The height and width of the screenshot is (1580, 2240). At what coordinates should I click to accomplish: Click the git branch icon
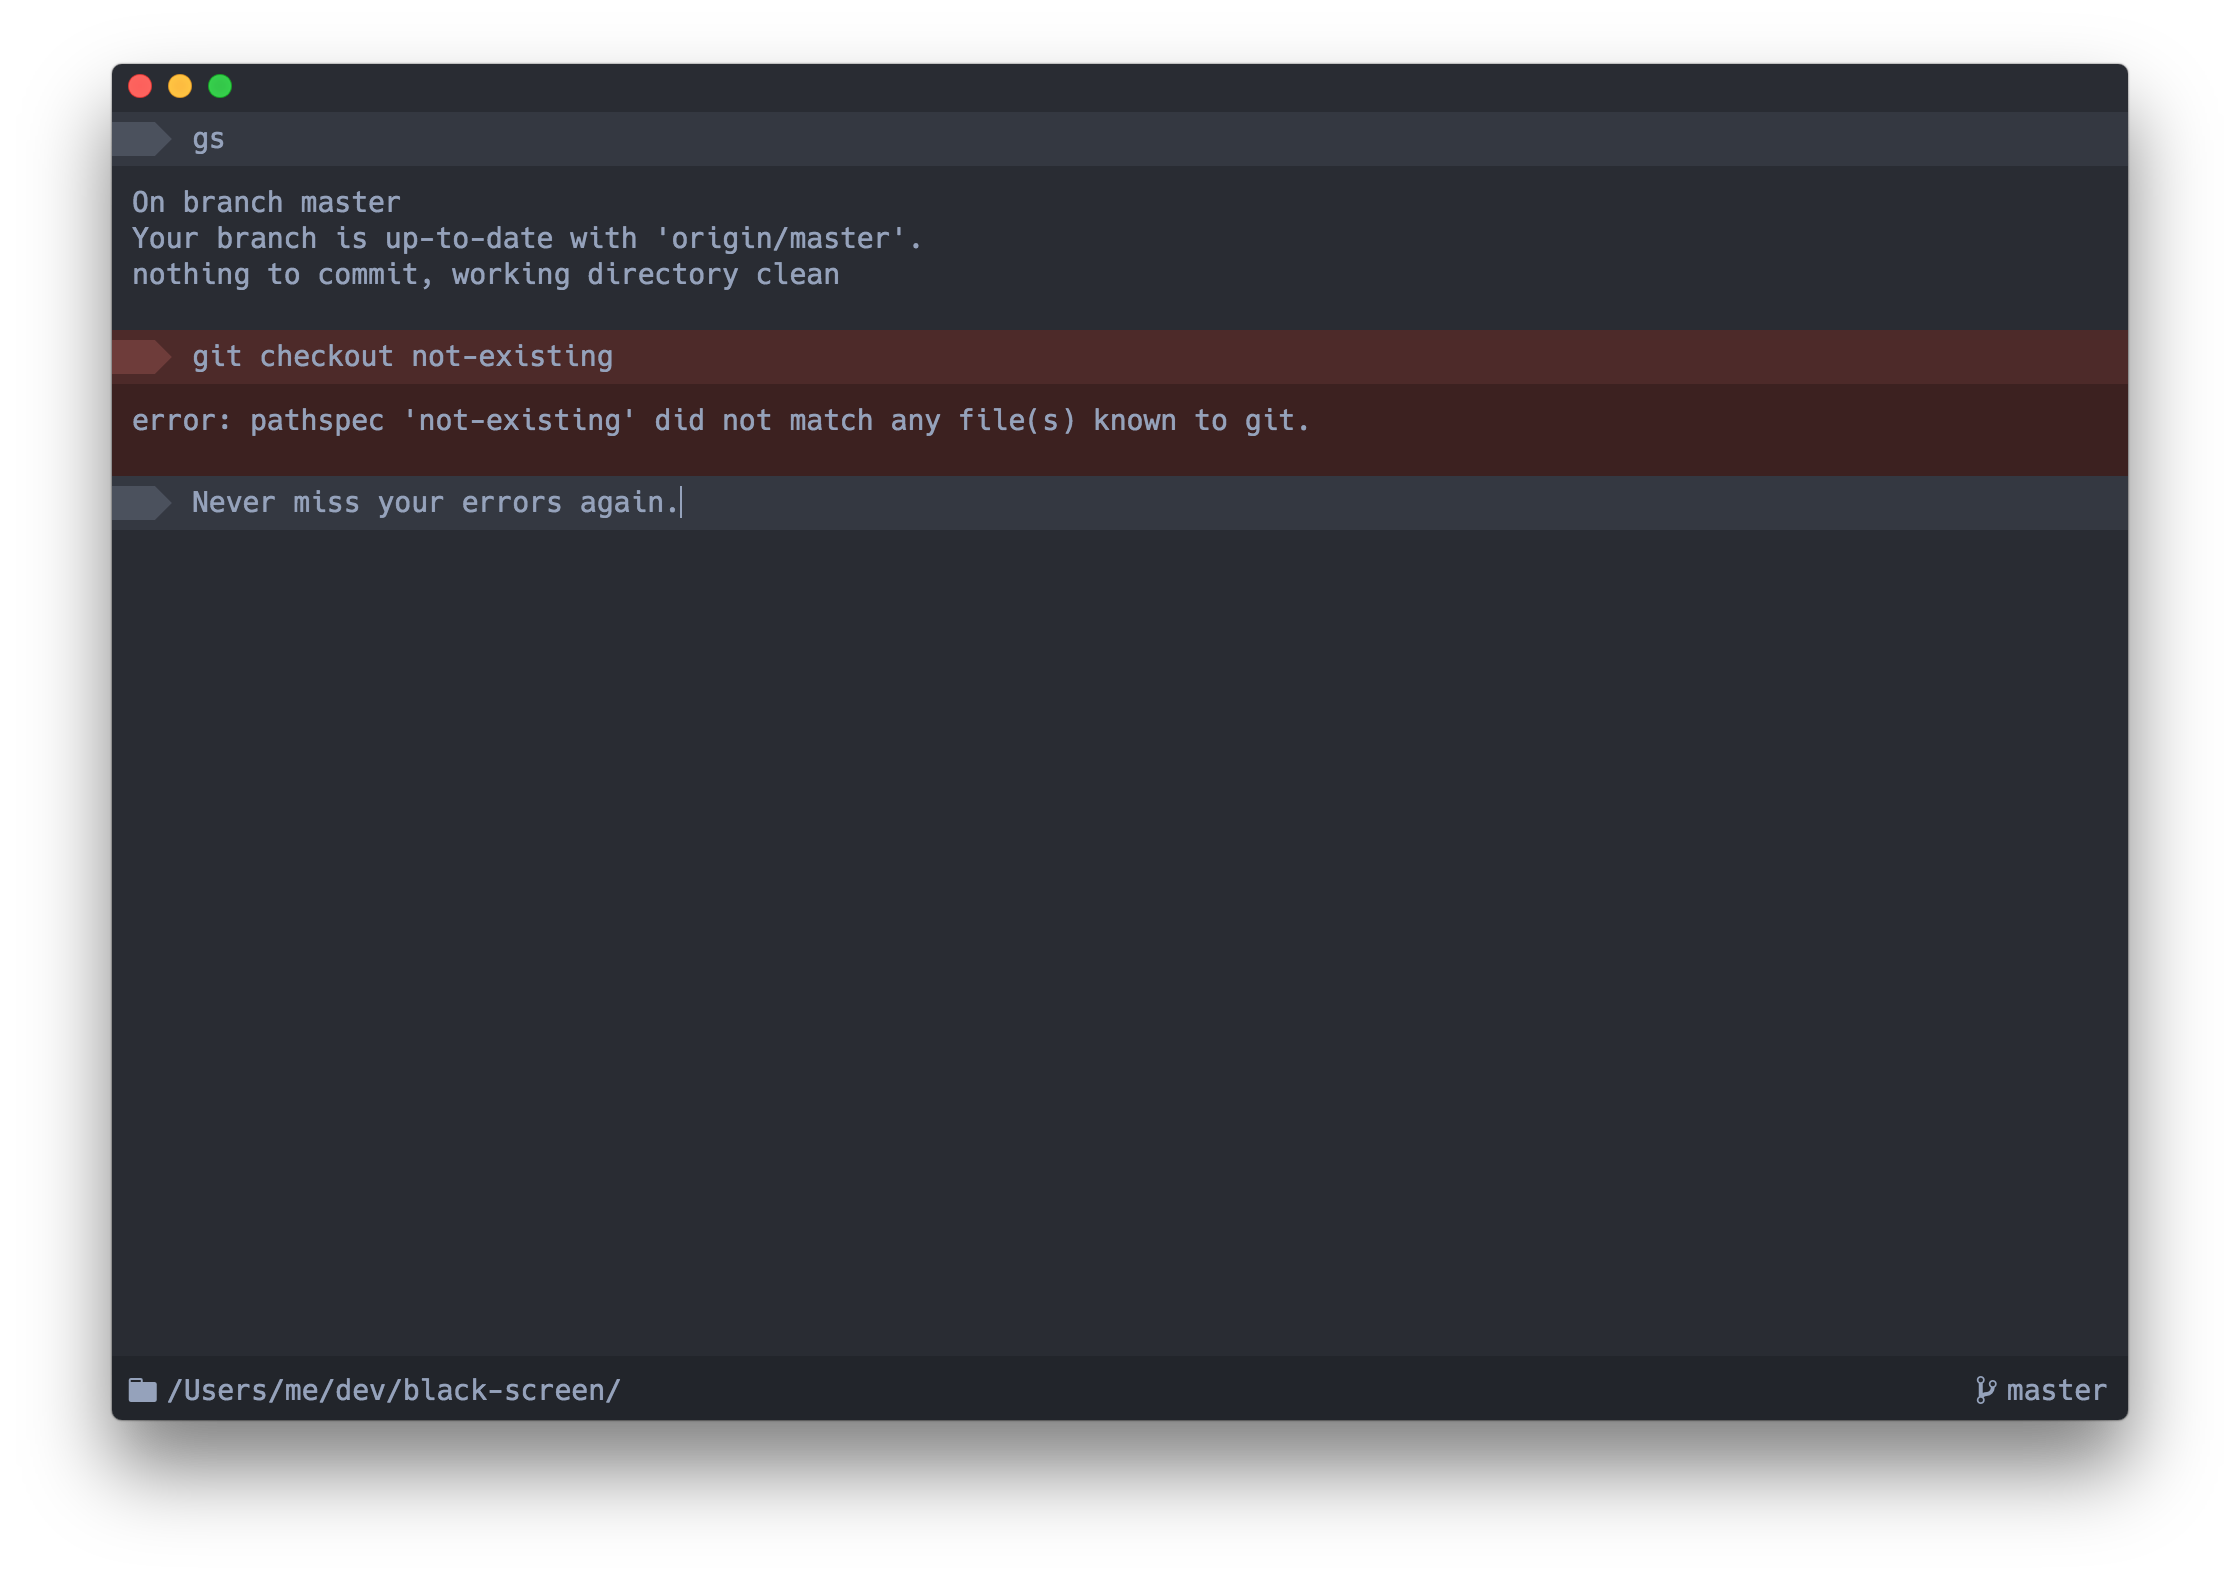click(x=1985, y=1390)
